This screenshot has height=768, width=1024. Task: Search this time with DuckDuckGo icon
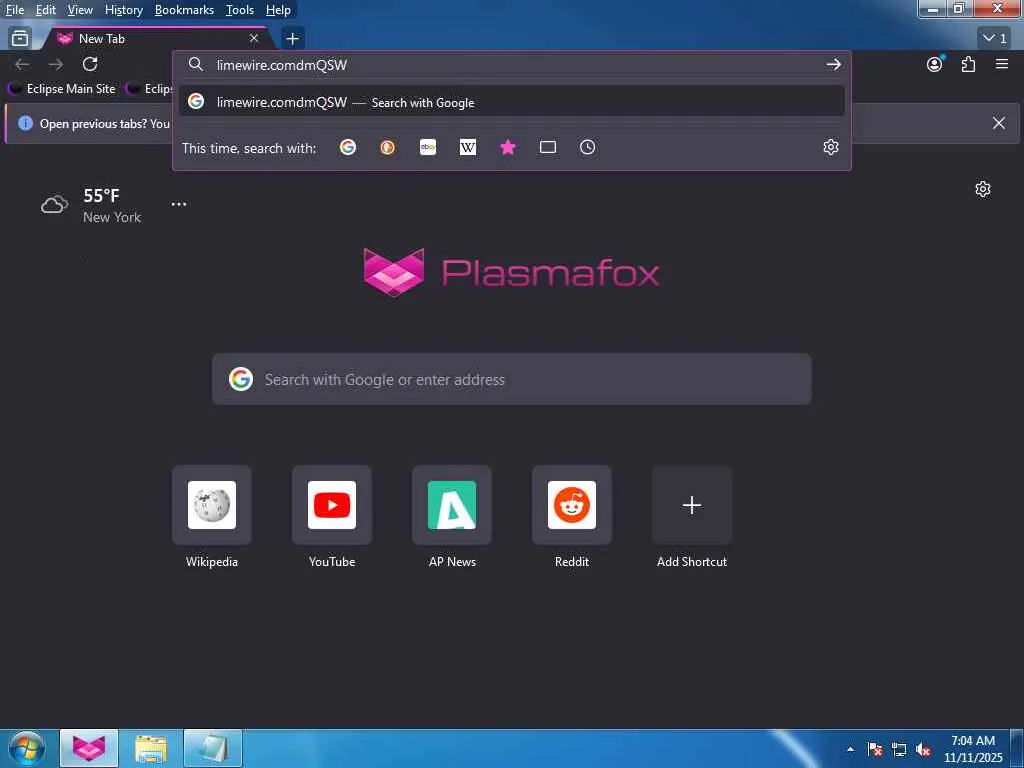(387, 148)
